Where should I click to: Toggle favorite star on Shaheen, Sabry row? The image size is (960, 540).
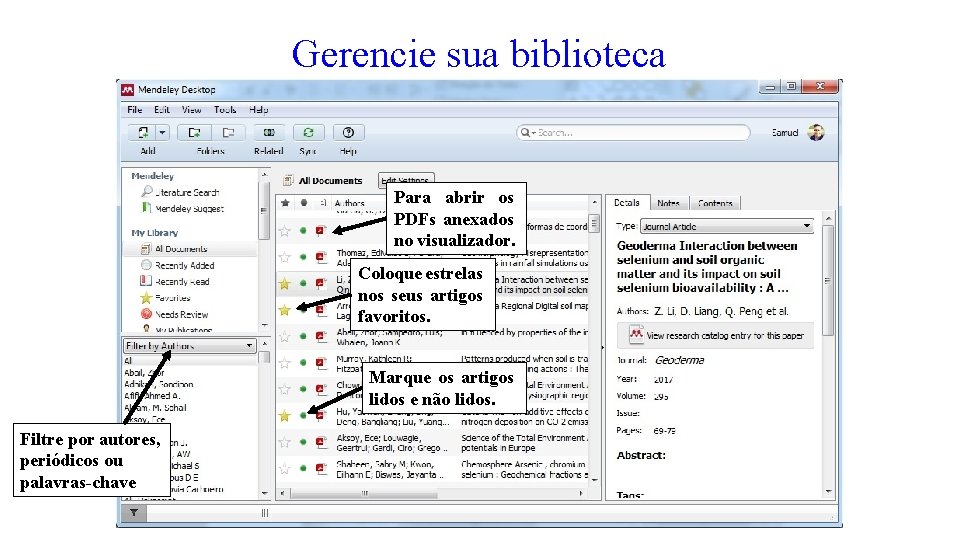click(285, 469)
